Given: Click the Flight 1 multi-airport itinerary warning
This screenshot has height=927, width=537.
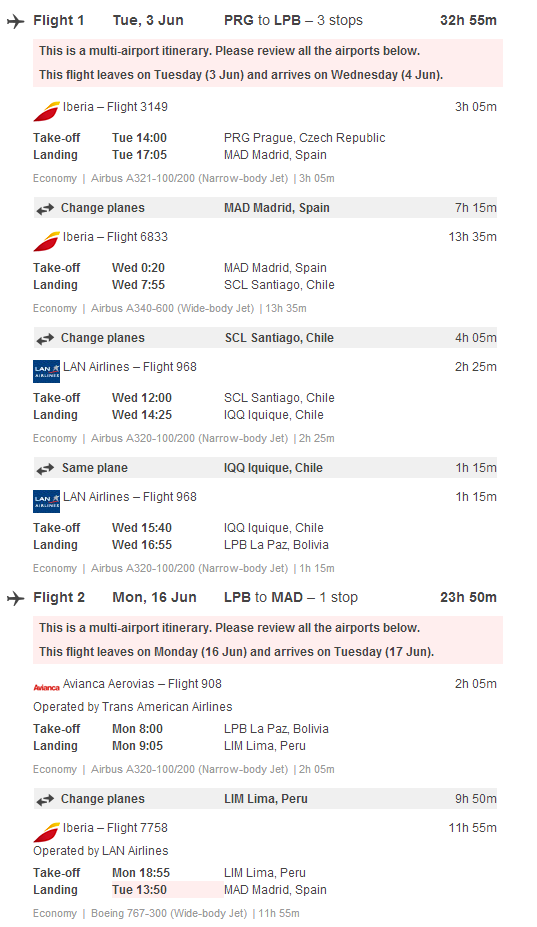Looking at the screenshot, I should 229,51.
